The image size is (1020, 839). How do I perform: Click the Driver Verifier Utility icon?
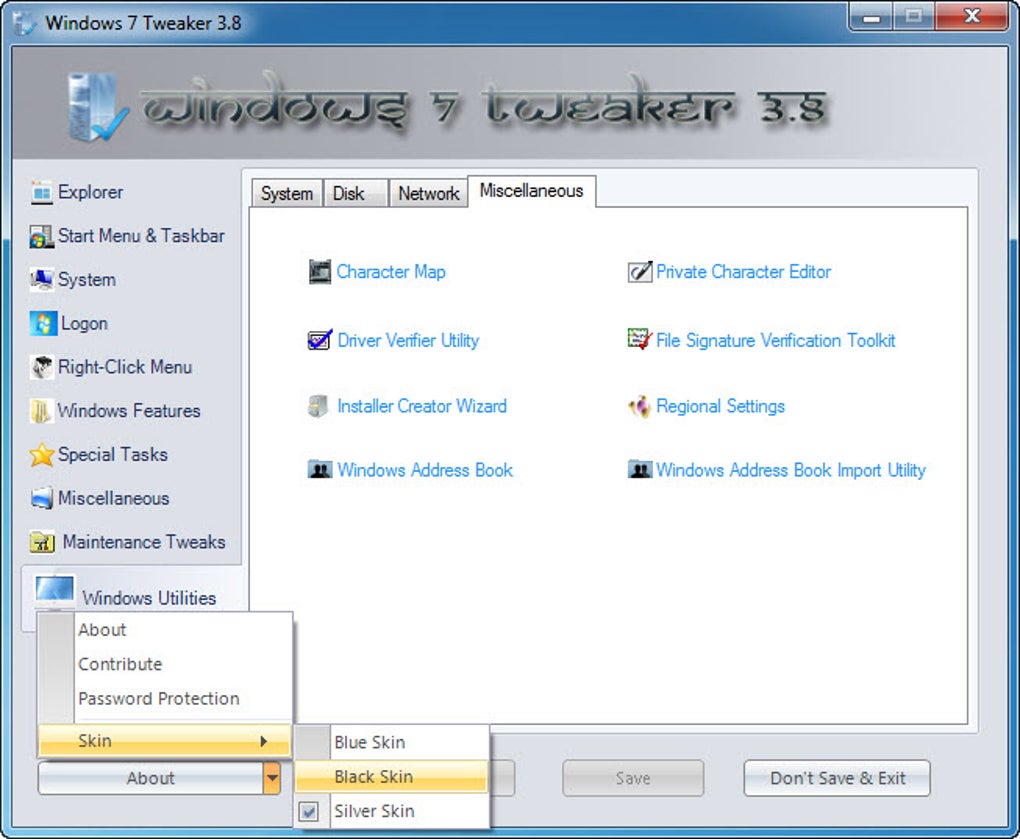(x=319, y=340)
